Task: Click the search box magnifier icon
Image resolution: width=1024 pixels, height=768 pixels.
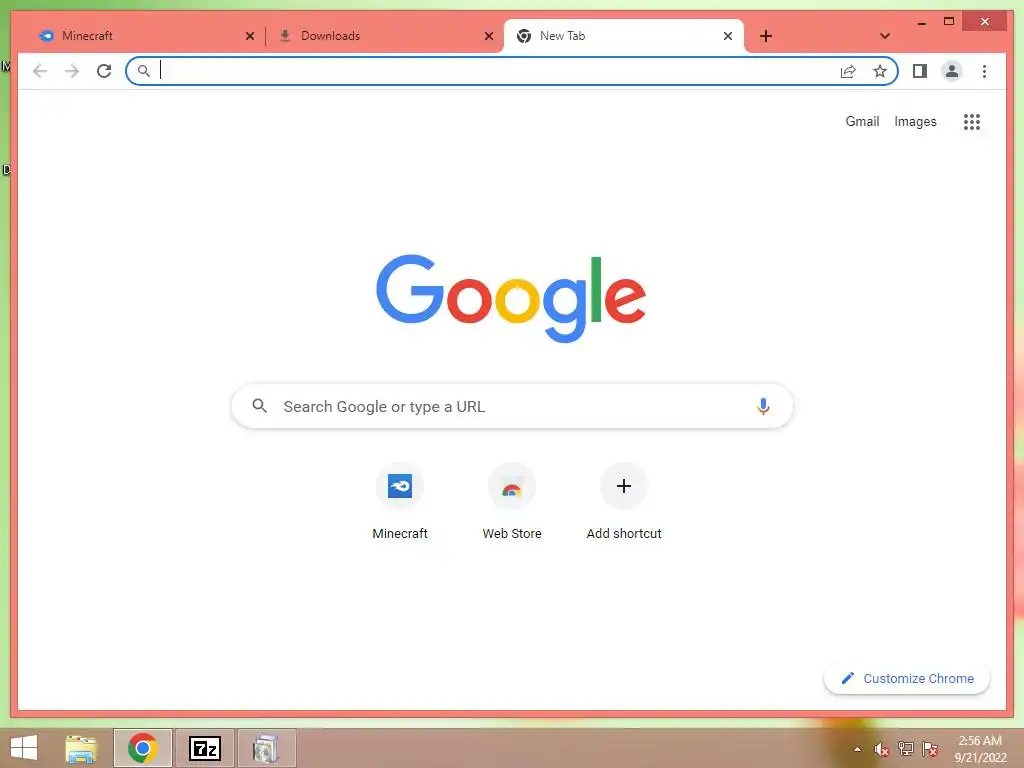Action: [x=259, y=406]
